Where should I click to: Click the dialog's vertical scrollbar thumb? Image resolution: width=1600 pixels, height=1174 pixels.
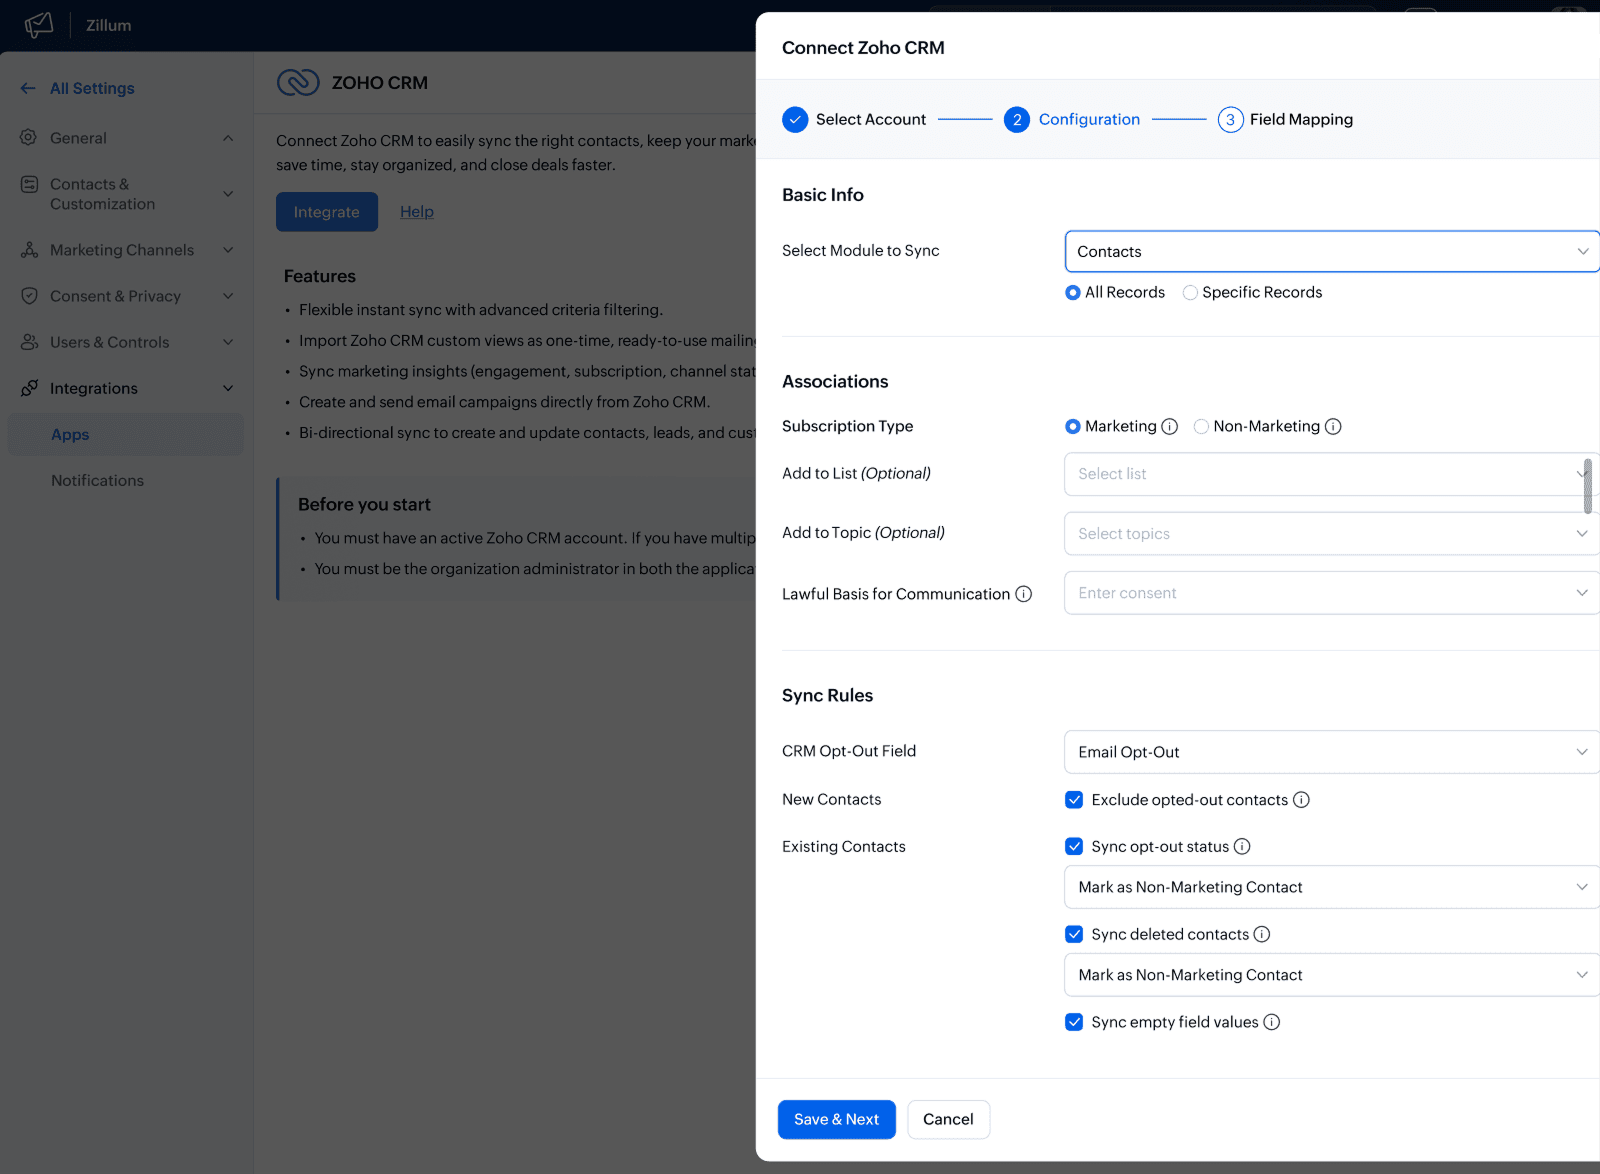click(x=1588, y=487)
